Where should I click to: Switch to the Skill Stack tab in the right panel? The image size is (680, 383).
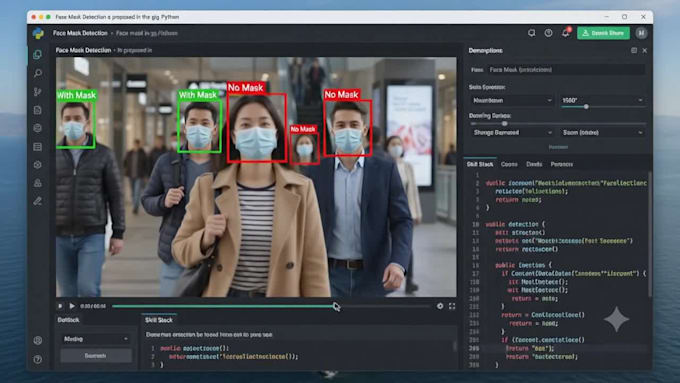click(x=480, y=164)
